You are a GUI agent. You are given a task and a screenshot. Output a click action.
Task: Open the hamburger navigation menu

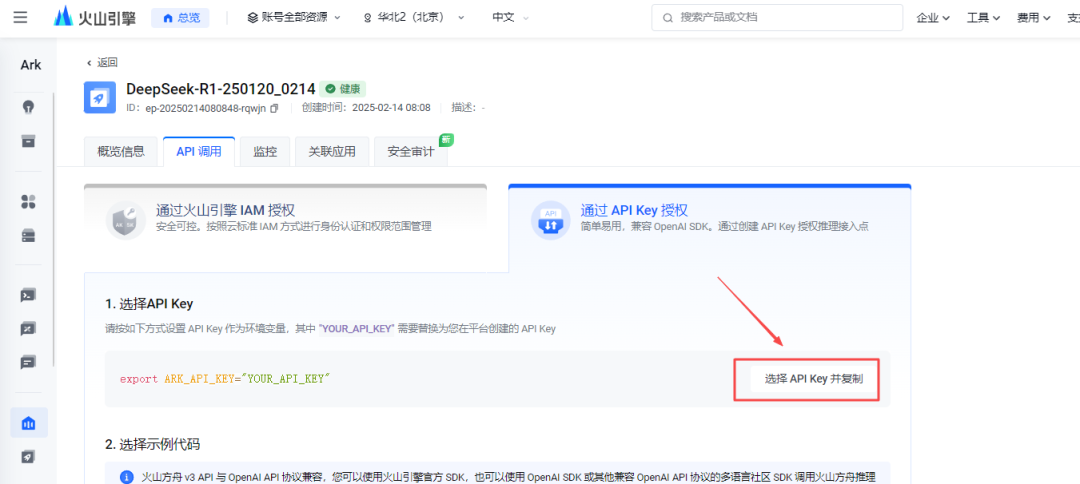pyautogui.click(x=20, y=17)
